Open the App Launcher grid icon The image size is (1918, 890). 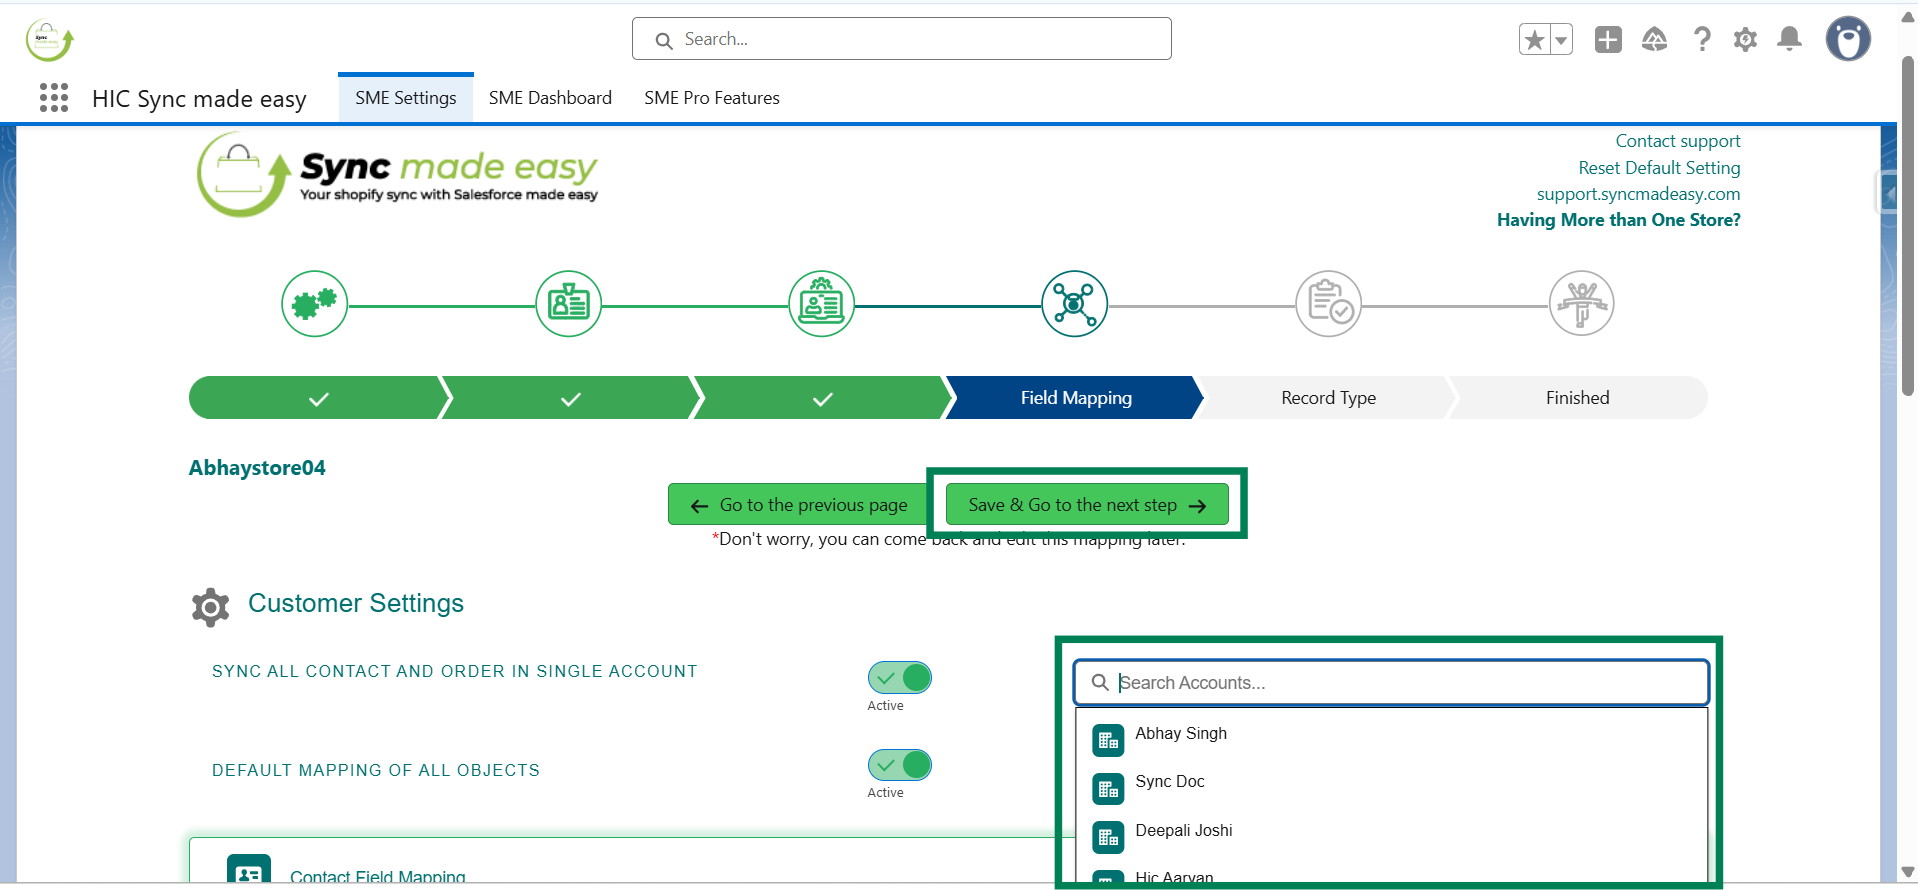[54, 98]
